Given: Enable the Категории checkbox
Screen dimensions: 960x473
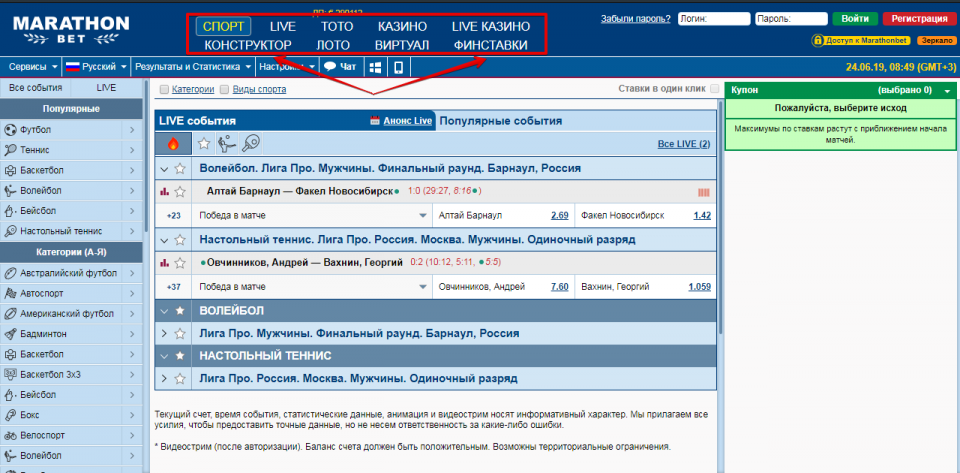Looking at the screenshot, I should [x=165, y=90].
